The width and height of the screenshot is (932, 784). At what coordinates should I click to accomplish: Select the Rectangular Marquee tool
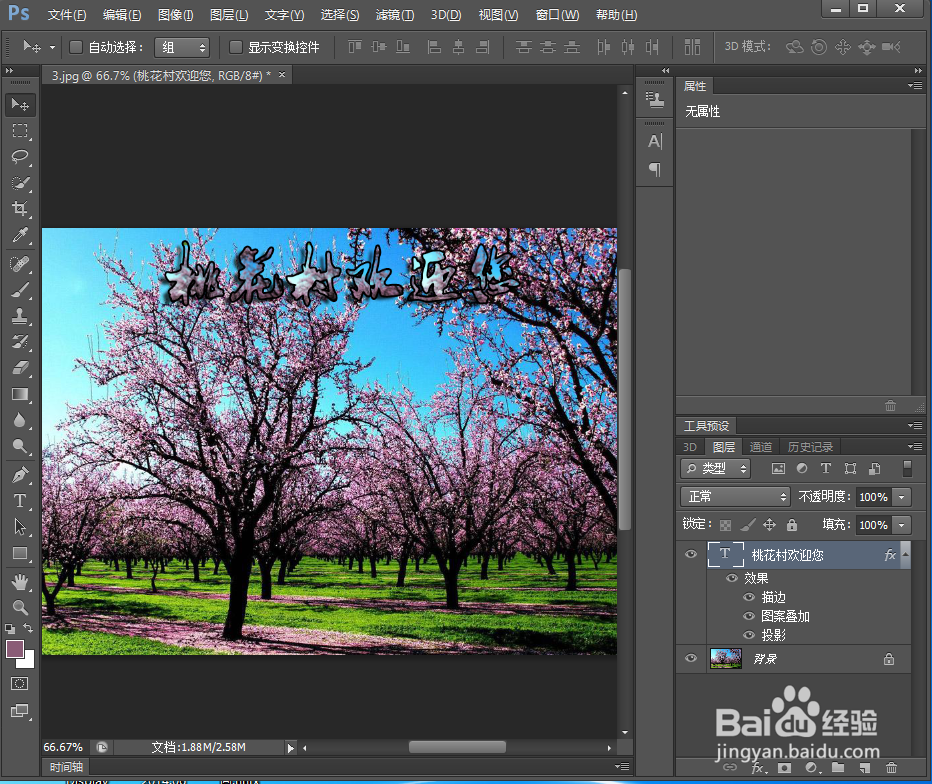20,131
